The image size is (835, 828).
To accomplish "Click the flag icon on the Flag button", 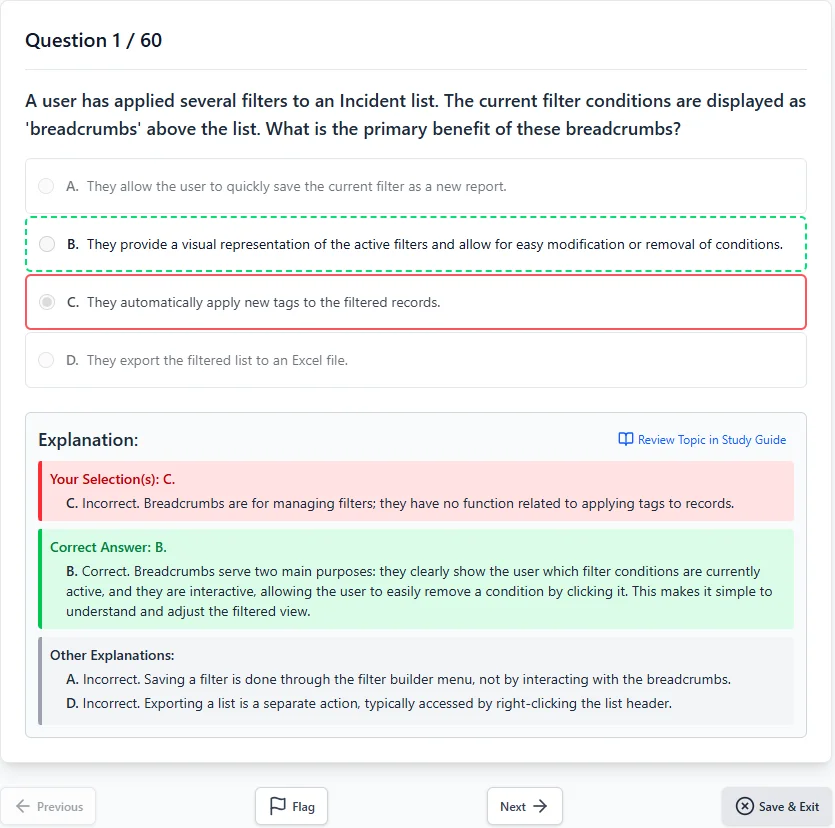I will (x=277, y=806).
